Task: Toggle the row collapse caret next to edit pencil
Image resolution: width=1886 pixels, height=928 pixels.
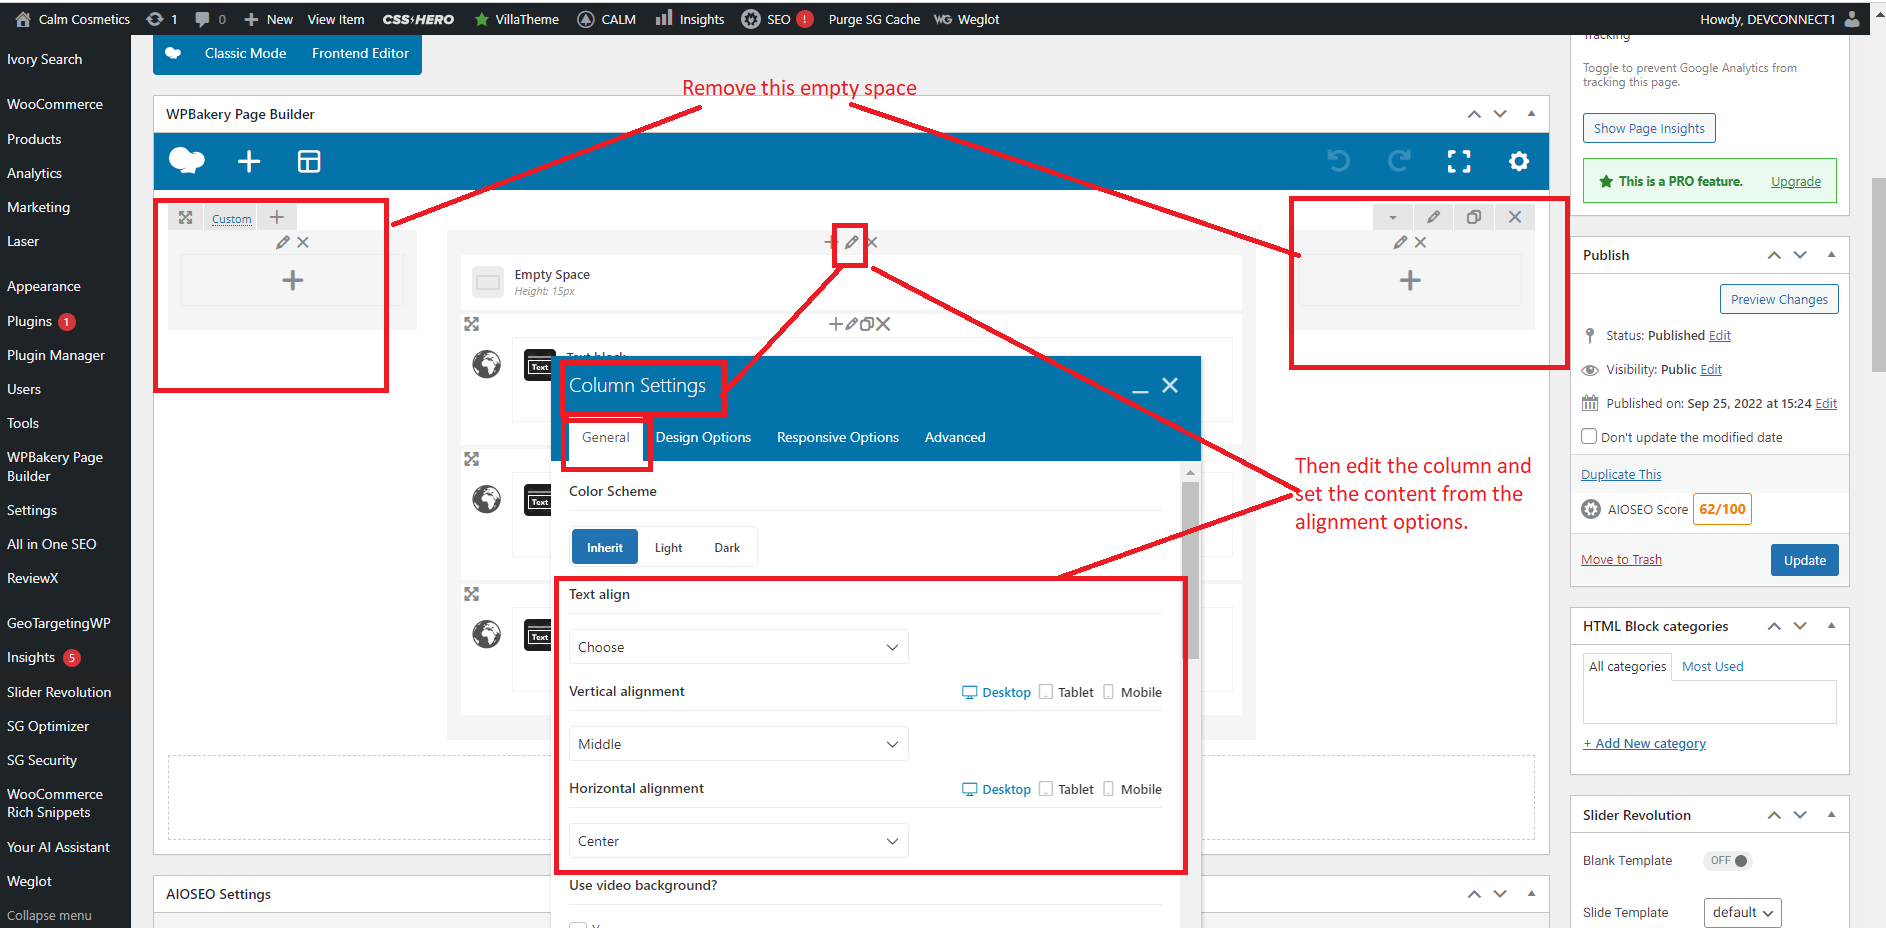Action: click(x=1392, y=217)
